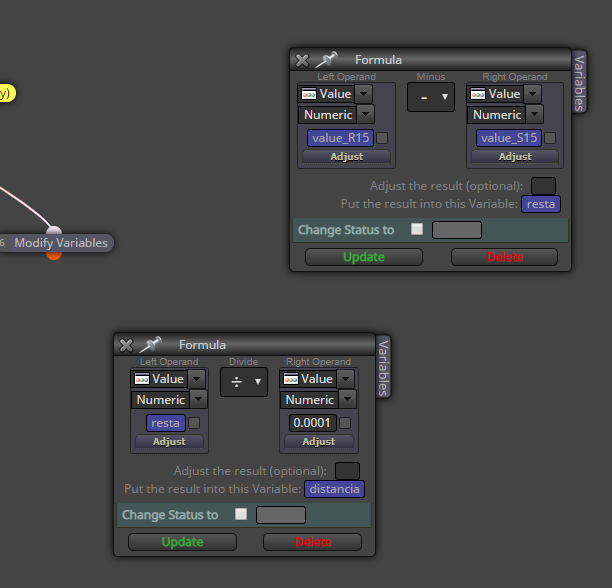
Task: Click the value_S15 variable field
Action: click(x=509, y=138)
